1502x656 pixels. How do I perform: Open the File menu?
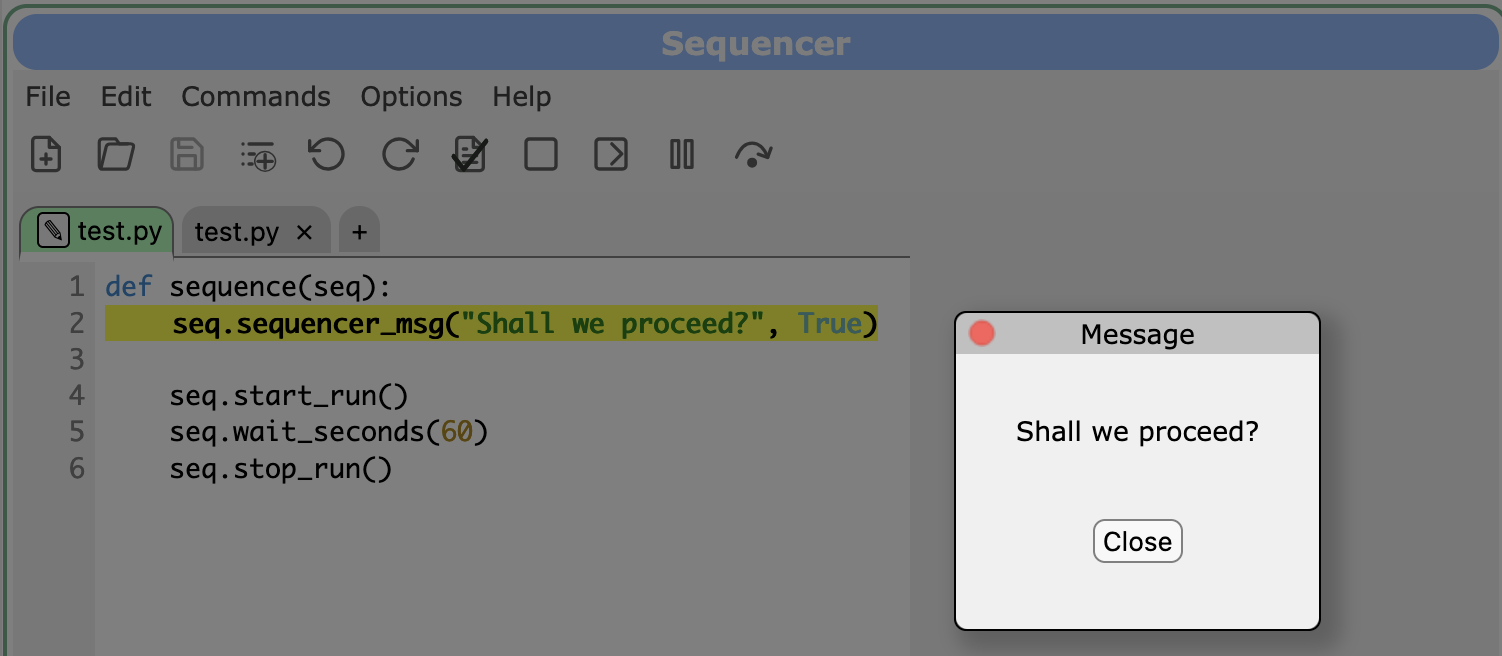click(48, 97)
